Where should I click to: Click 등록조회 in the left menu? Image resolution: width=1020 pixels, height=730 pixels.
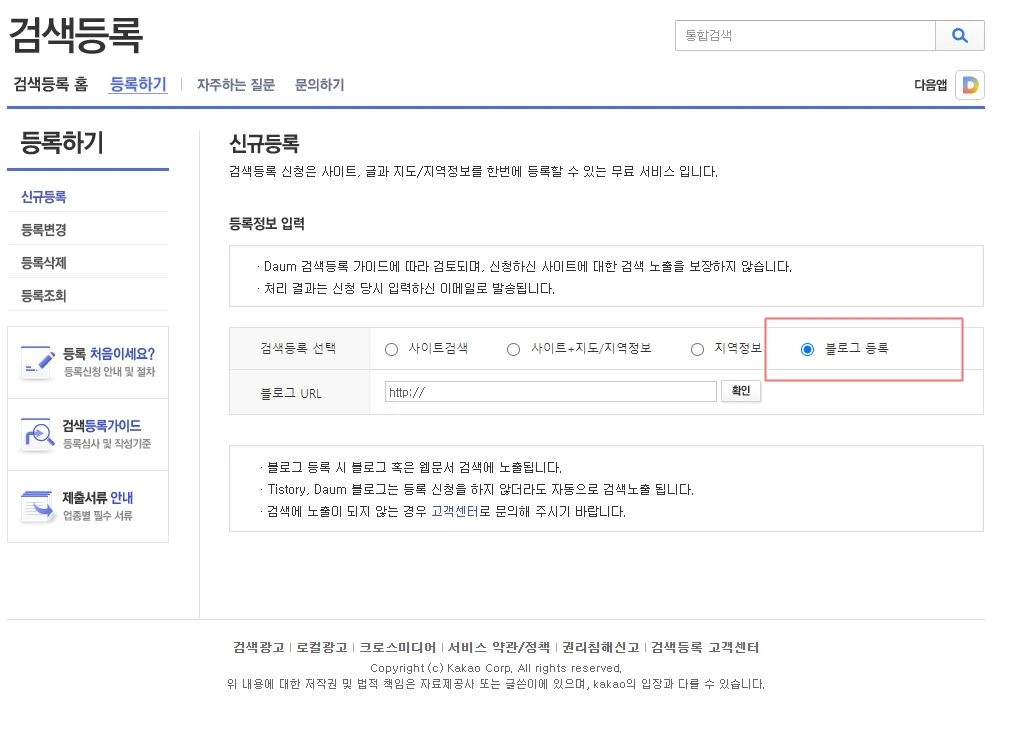(45, 294)
